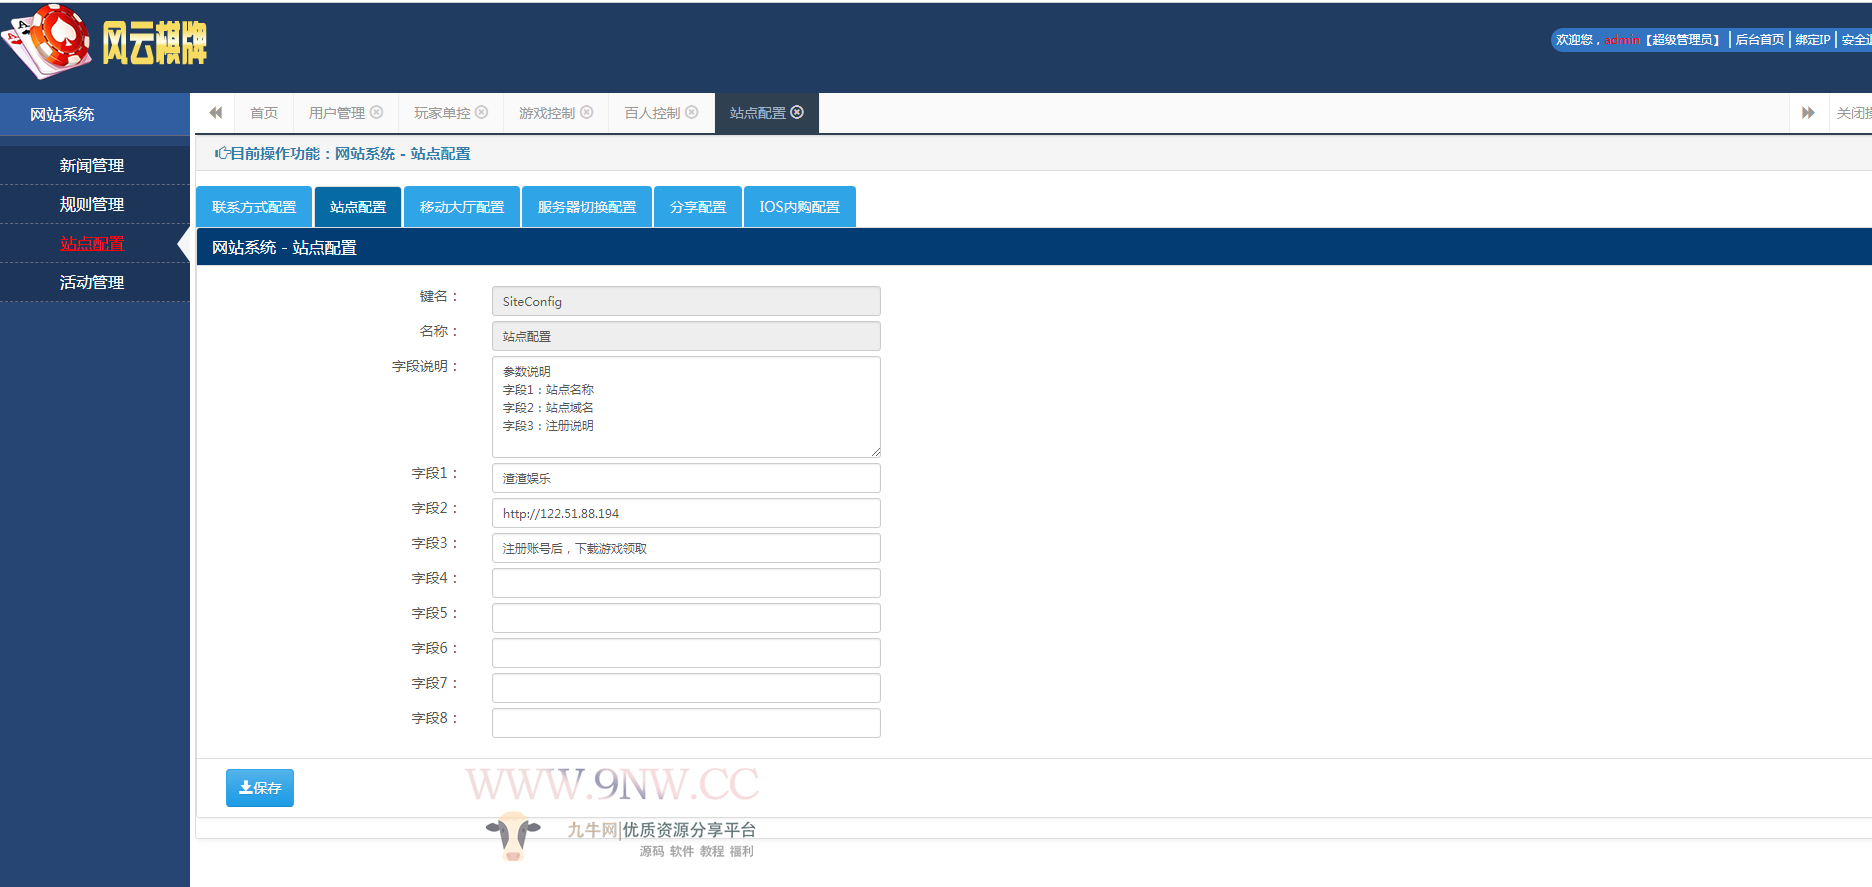Close the 游戏控制 tab
The width and height of the screenshot is (1872, 887).
[x=587, y=112]
